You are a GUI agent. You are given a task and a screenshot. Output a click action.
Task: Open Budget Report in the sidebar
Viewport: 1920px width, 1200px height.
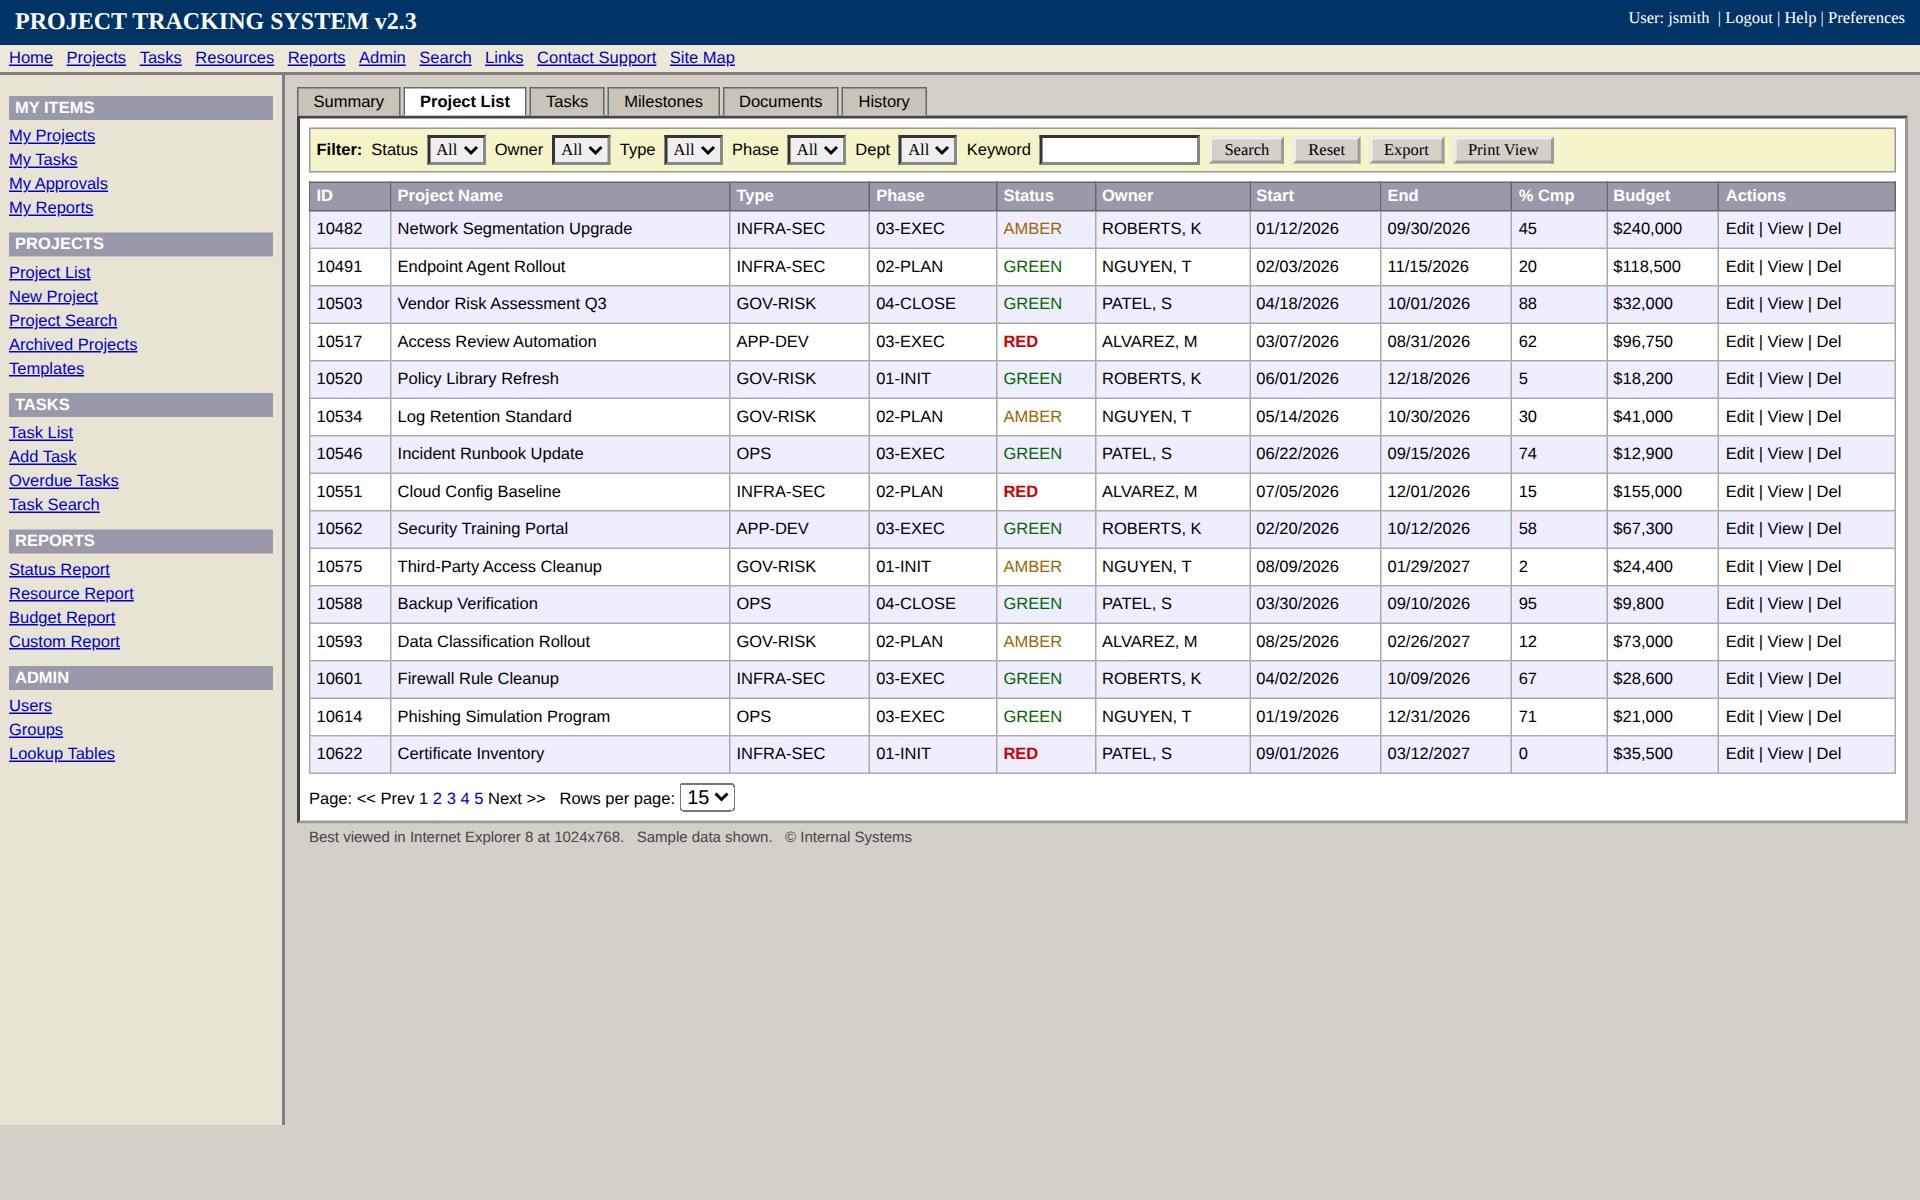(x=62, y=618)
